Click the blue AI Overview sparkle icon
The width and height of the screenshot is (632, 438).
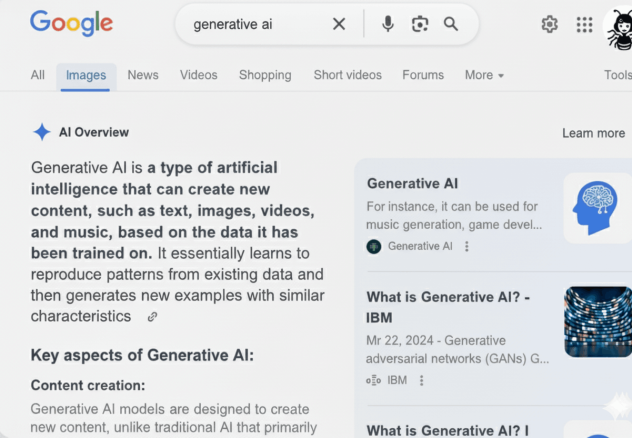pyautogui.click(x=42, y=132)
